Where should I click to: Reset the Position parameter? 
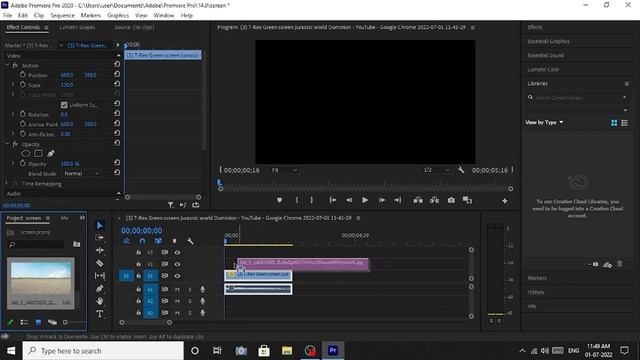click(117, 74)
